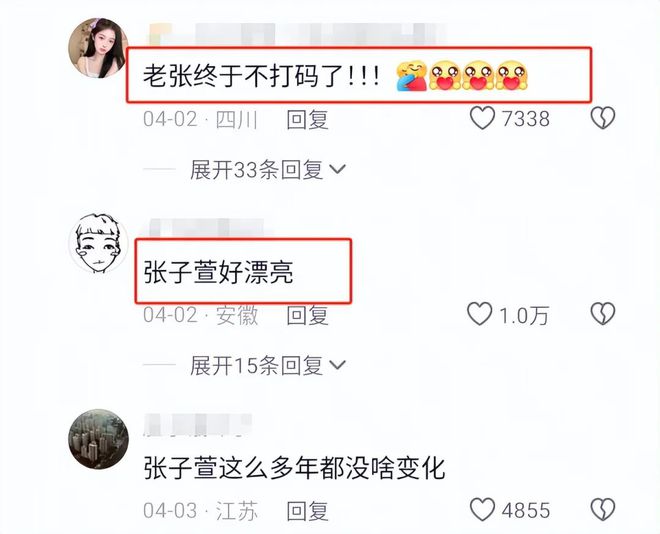The width and height of the screenshot is (660, 534).
Task: Reply to the 安徽 user's comment
Action: (307, 315)
